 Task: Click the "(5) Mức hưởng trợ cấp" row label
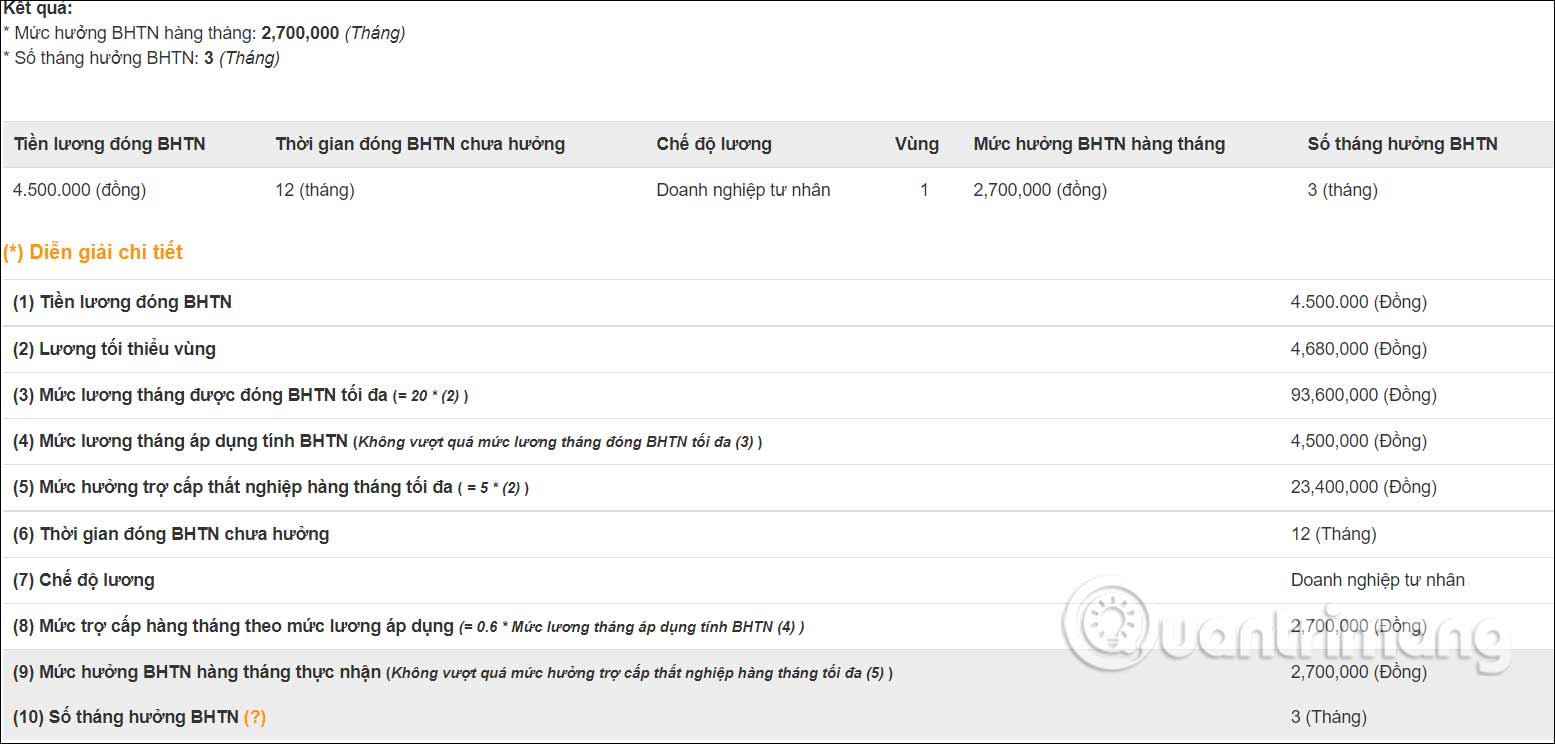(233, 487)
